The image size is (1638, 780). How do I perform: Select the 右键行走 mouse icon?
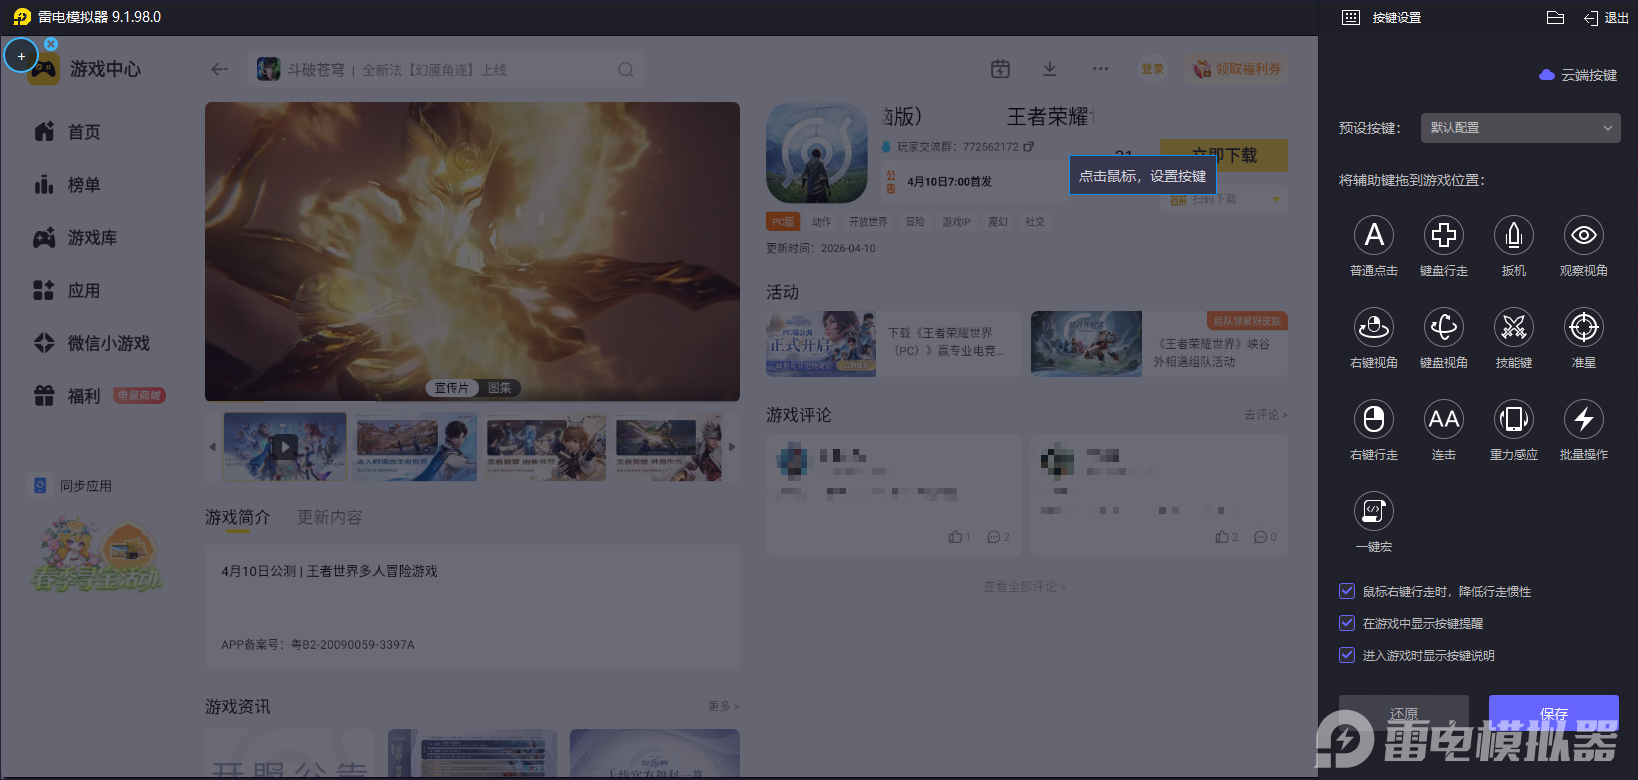point(1374,419)
